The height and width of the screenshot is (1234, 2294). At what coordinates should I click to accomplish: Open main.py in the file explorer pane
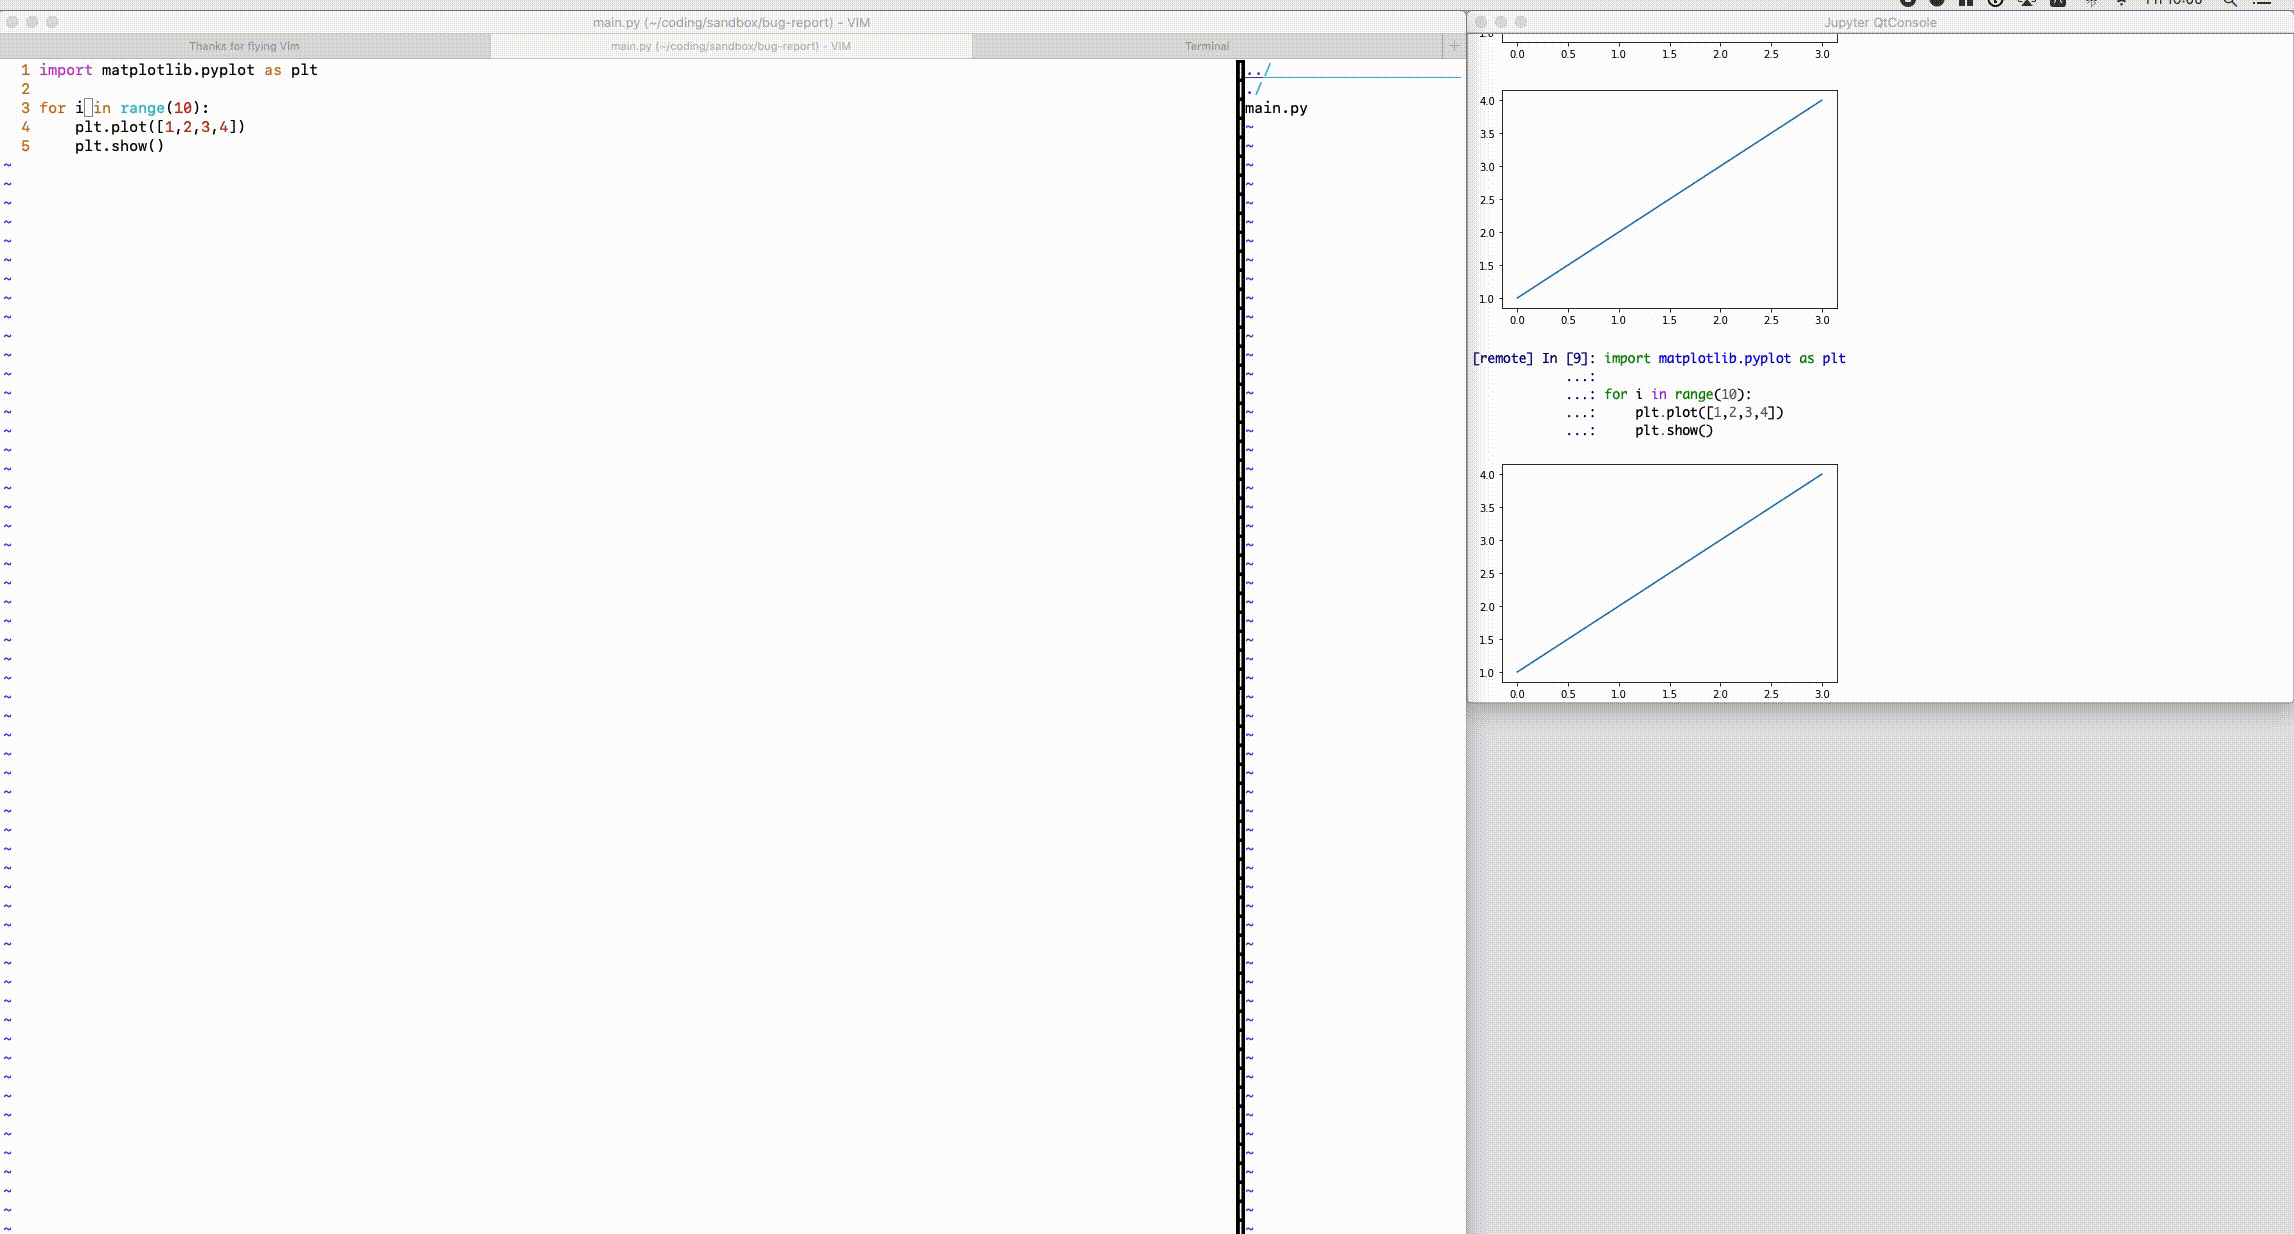pyautogui.click(x=1276, y=108)
